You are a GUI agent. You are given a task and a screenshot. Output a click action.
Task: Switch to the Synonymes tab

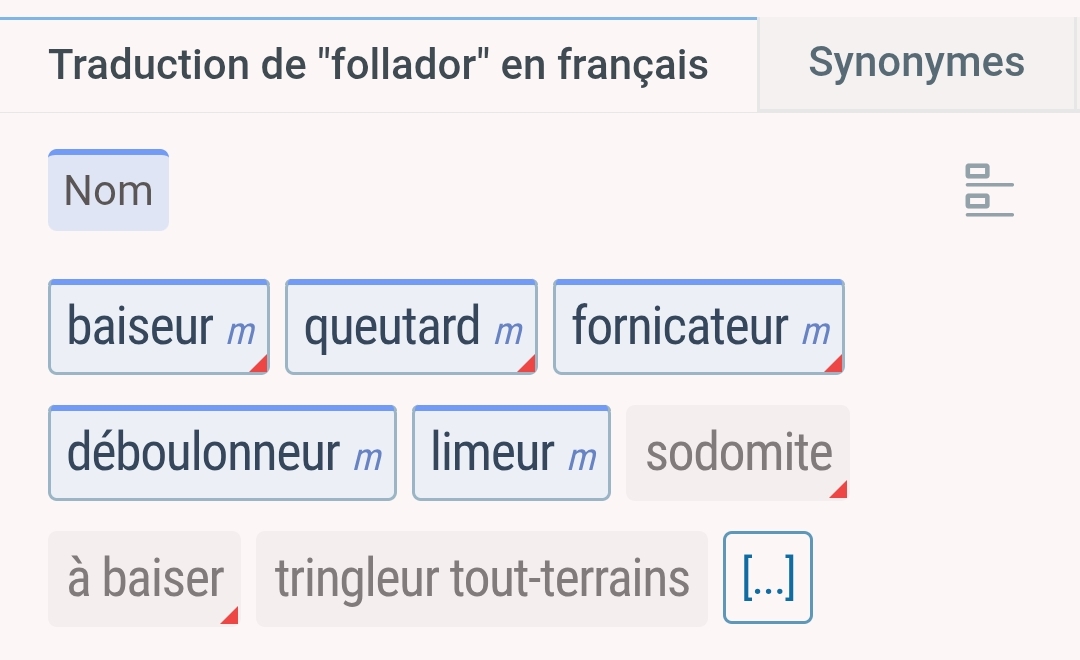pos(916,63)
